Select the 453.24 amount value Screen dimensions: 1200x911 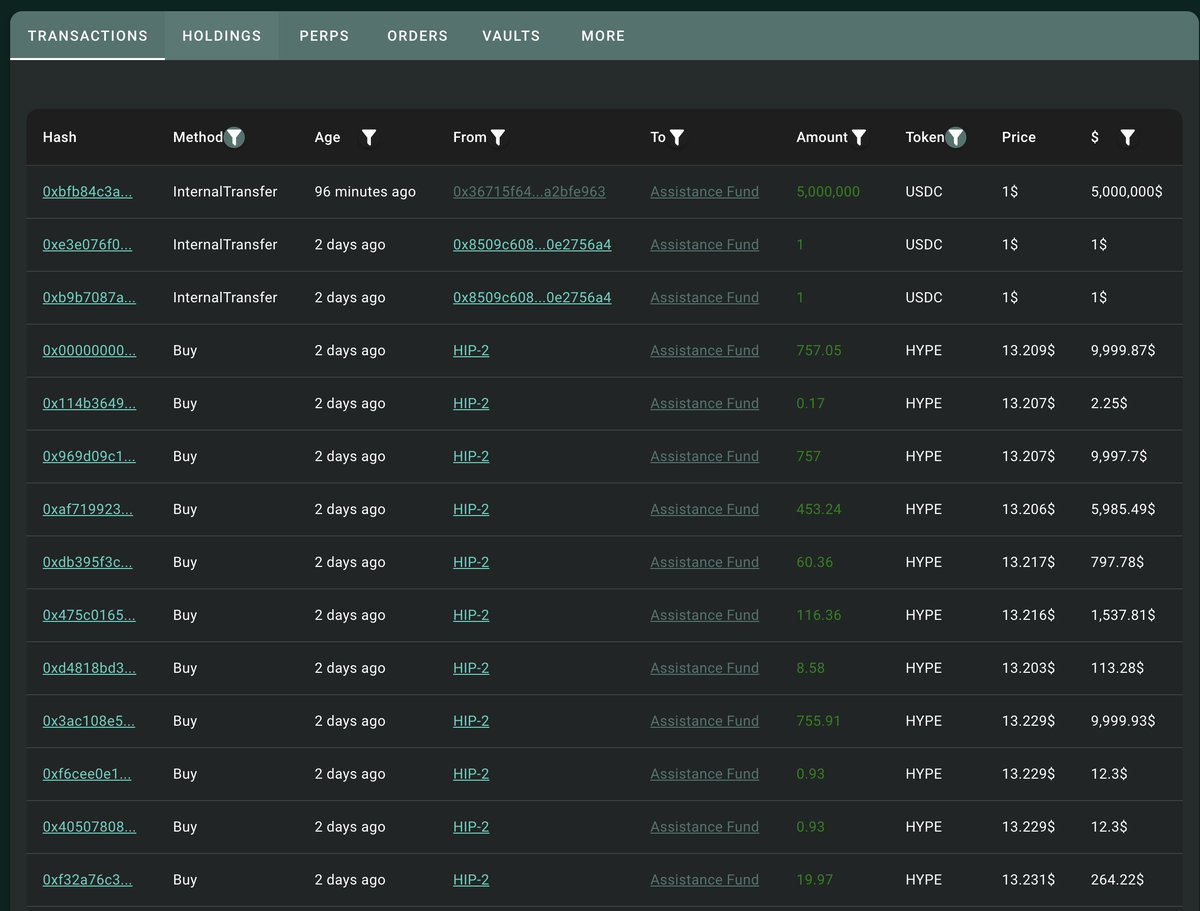(819, 510)
